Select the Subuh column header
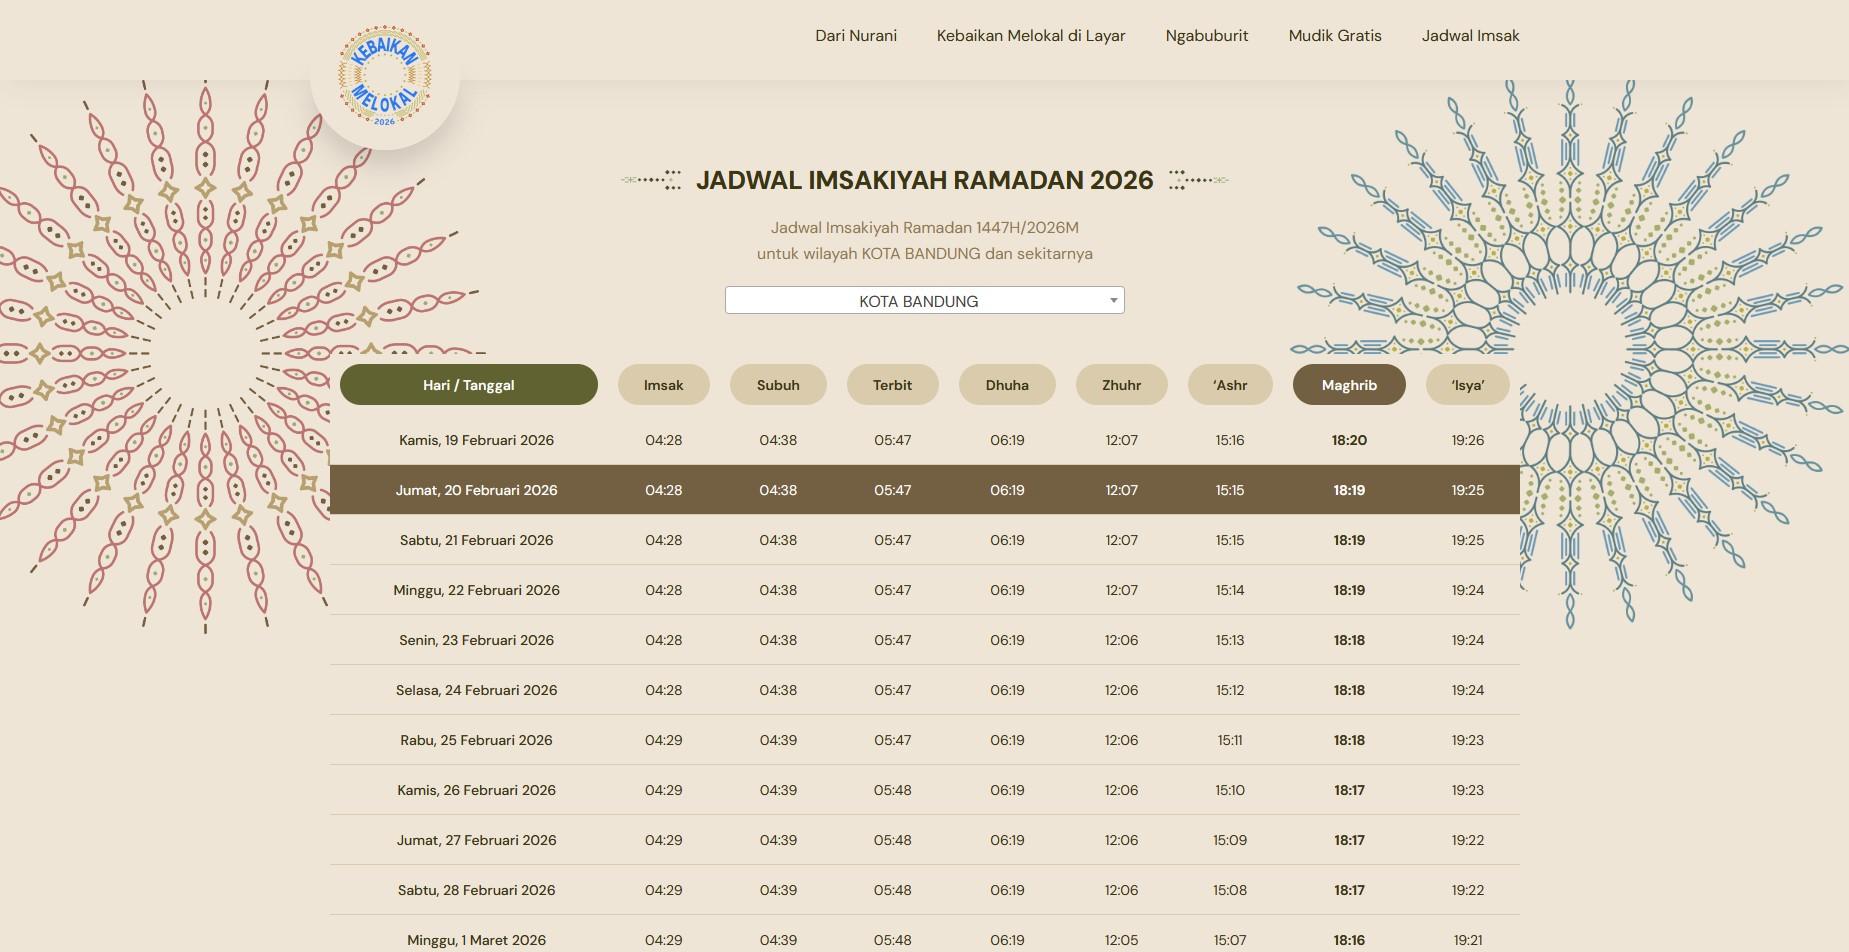Screen dimensions: 1849x952 [x=778, y=385]
